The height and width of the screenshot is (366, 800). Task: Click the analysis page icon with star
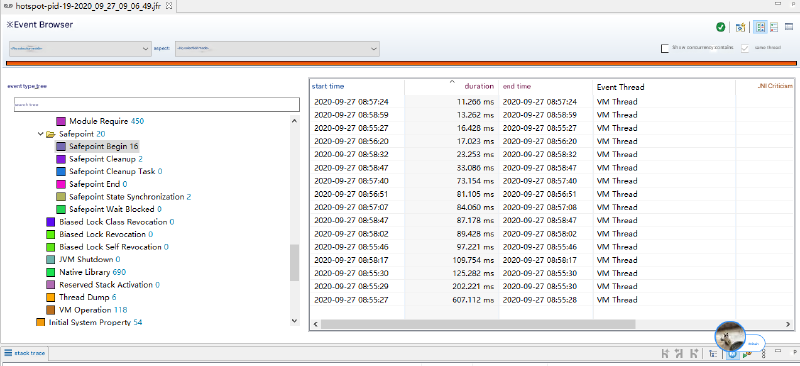pyautogui.click(x=741, y=27)
